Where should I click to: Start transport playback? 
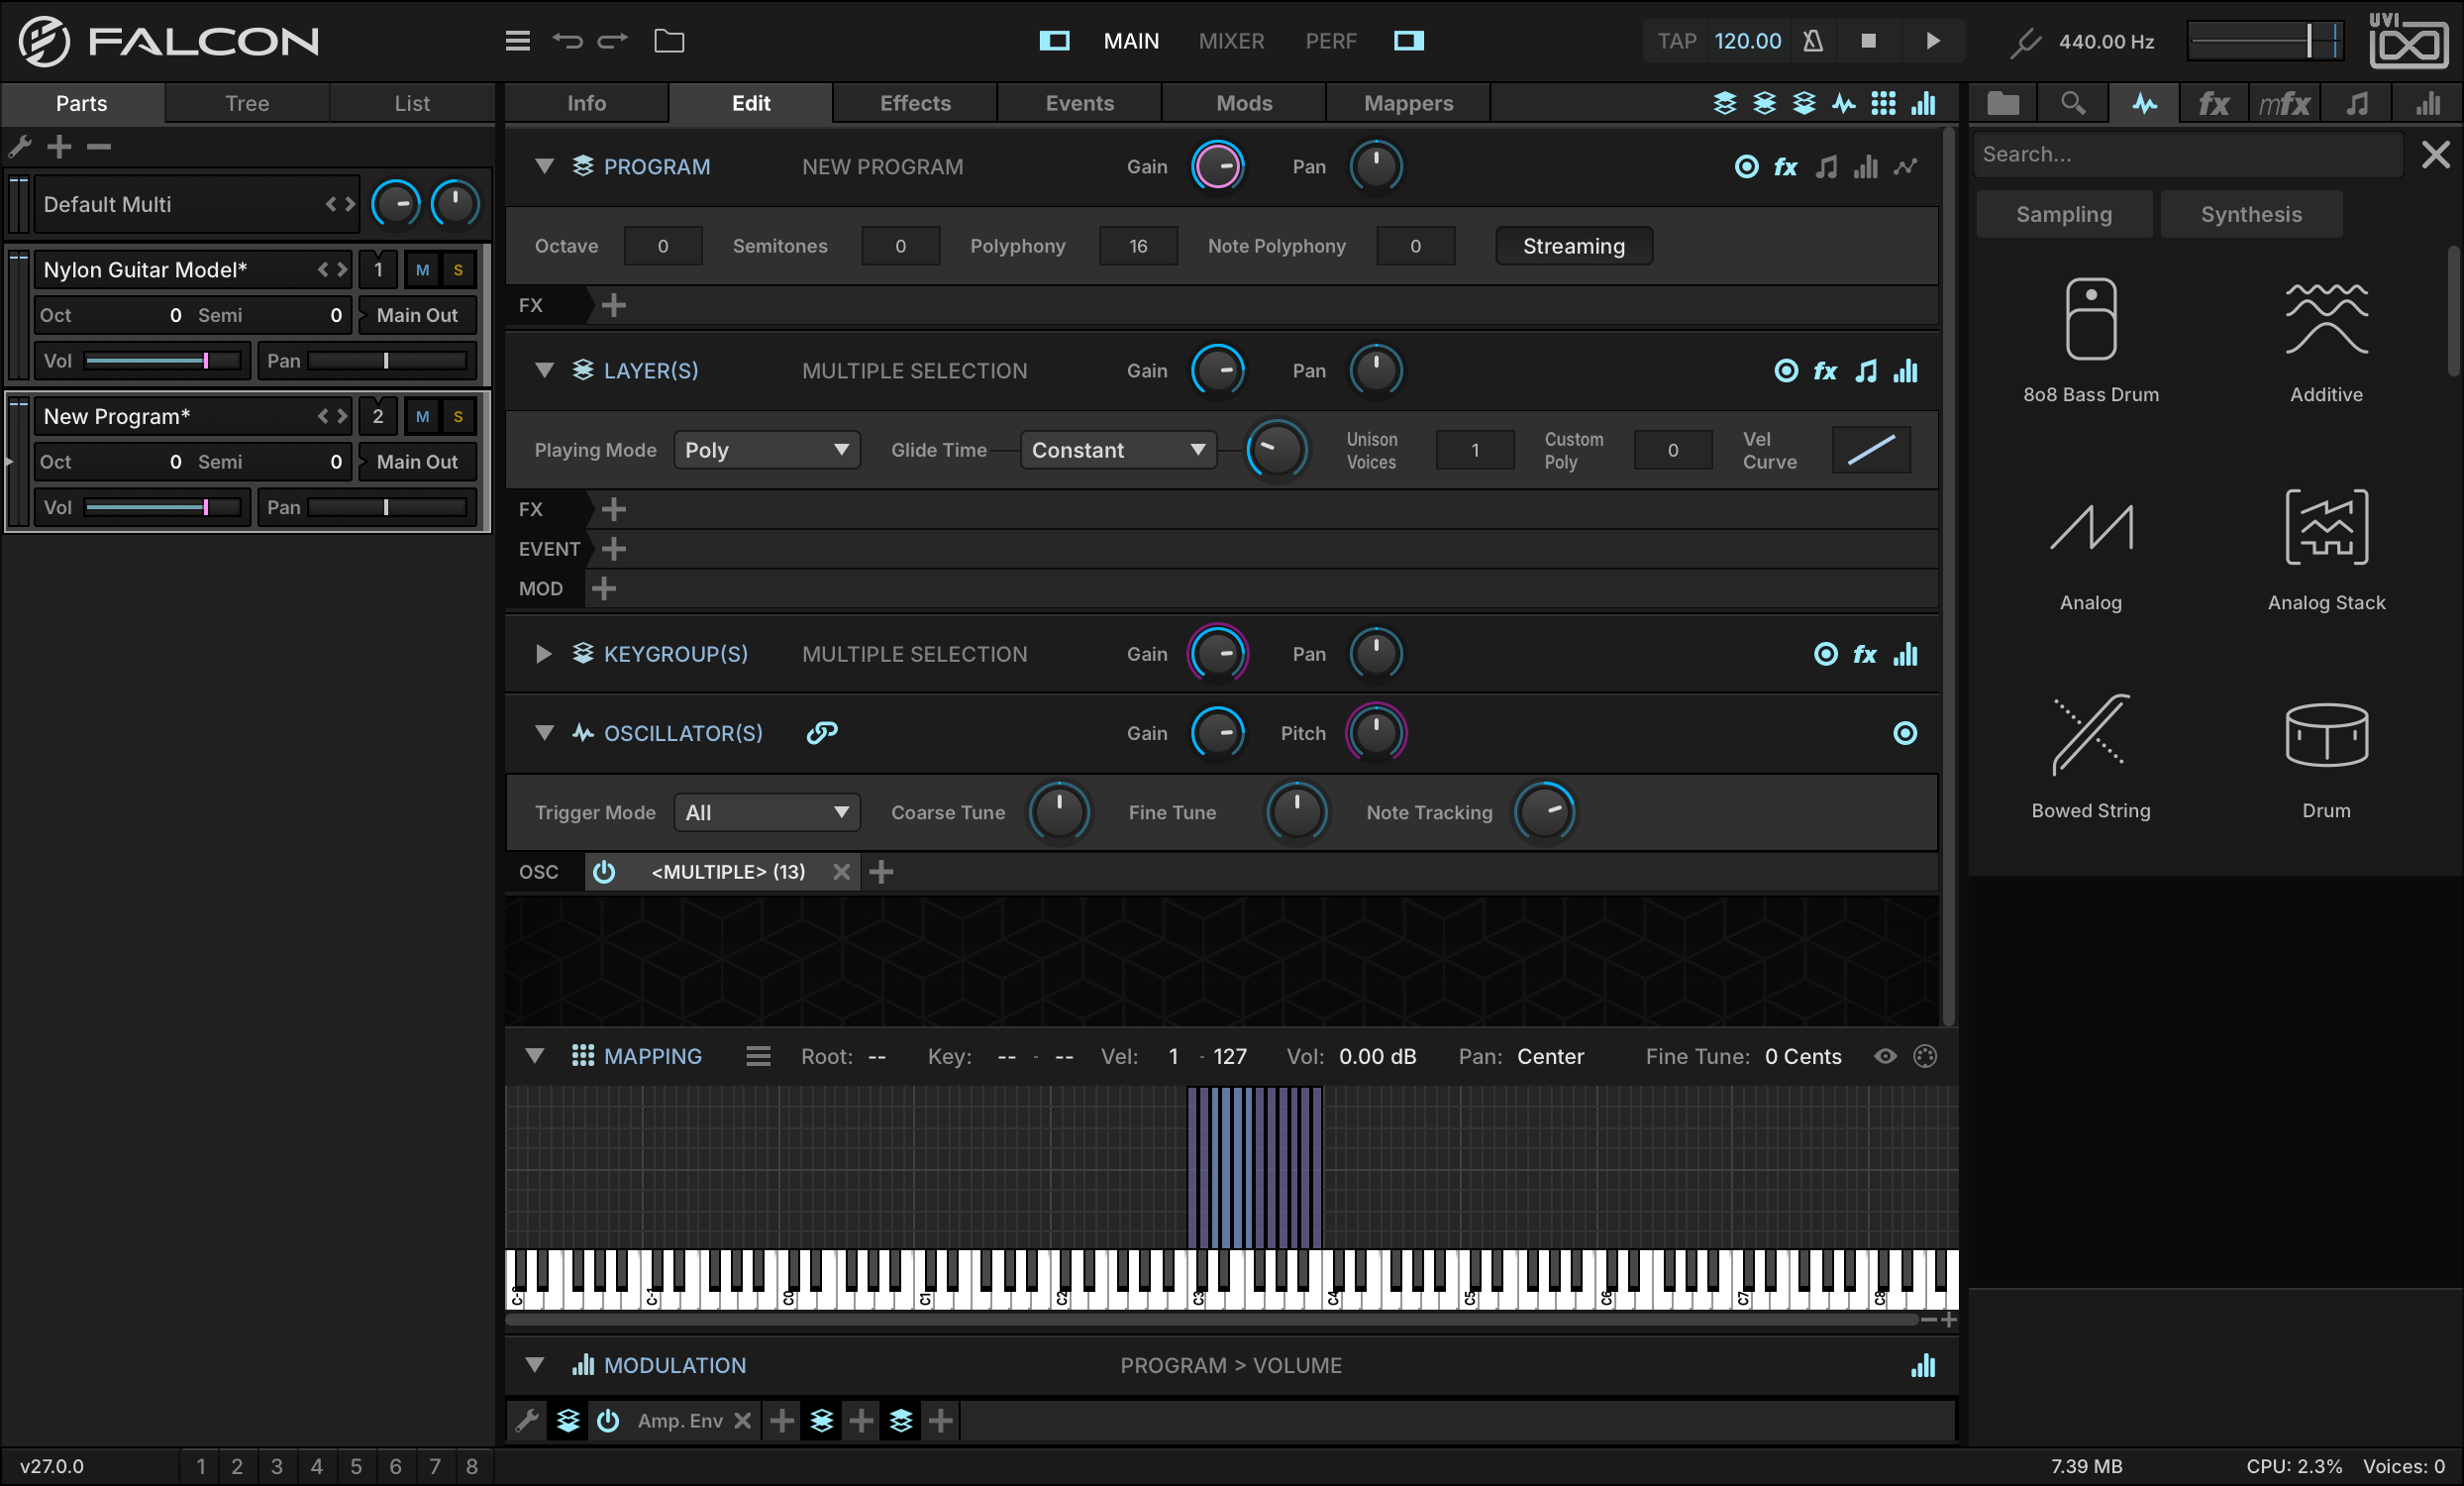pos(1933,41)
